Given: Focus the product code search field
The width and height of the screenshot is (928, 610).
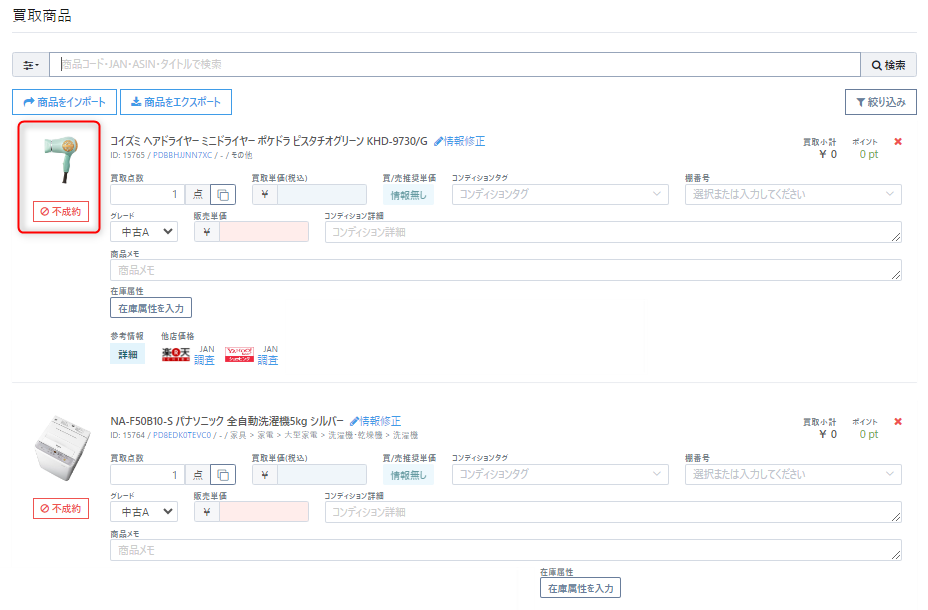Looking at the screenshot, I should pos(455,64).
